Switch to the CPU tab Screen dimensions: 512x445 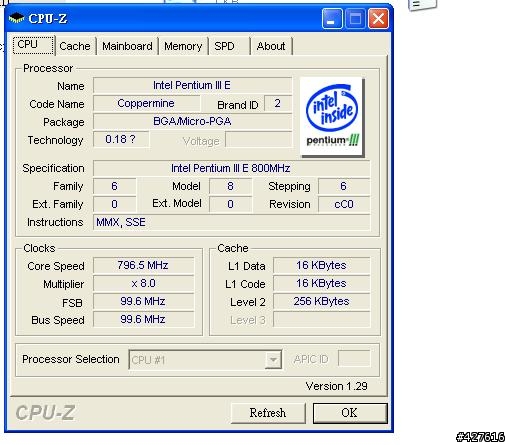coord(33,45)
